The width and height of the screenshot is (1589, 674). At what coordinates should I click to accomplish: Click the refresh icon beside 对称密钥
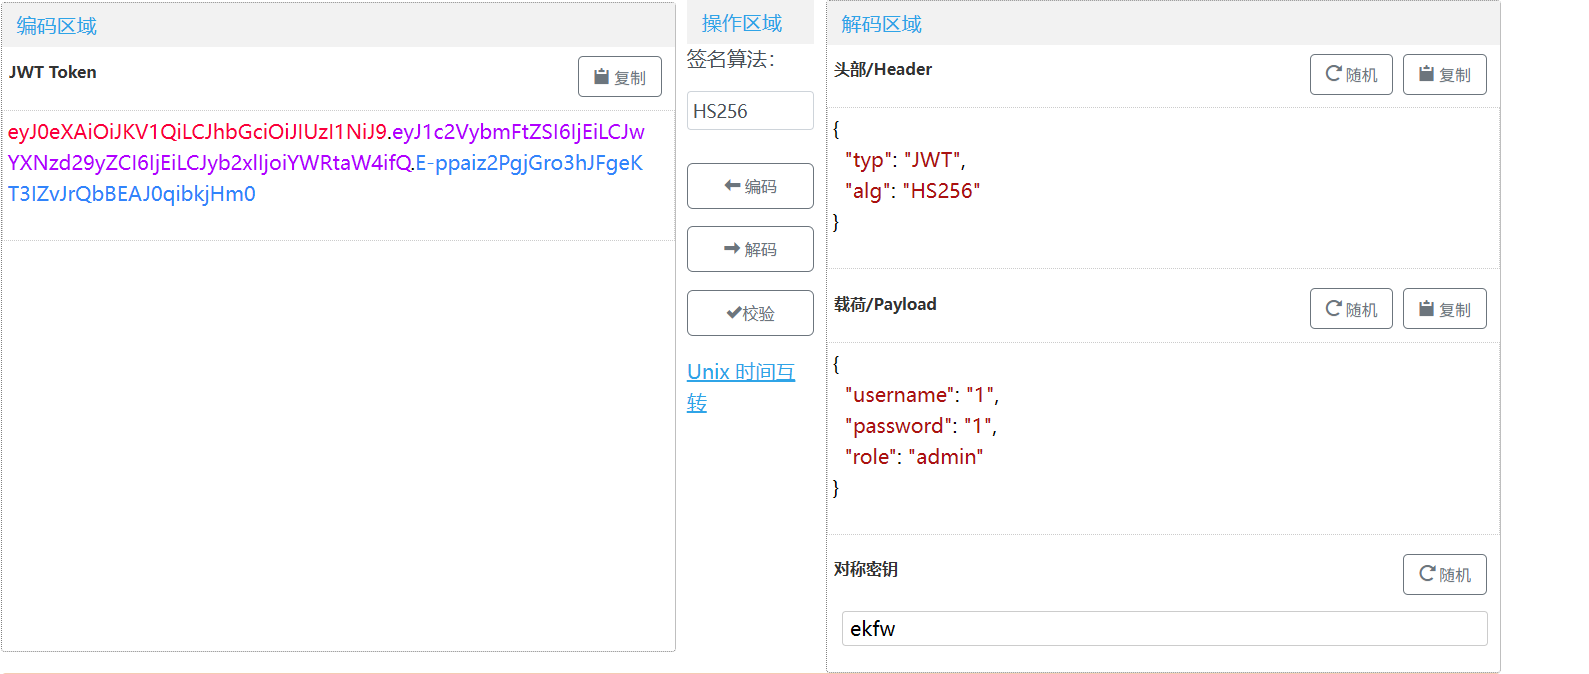click(x=1427, y=574)
